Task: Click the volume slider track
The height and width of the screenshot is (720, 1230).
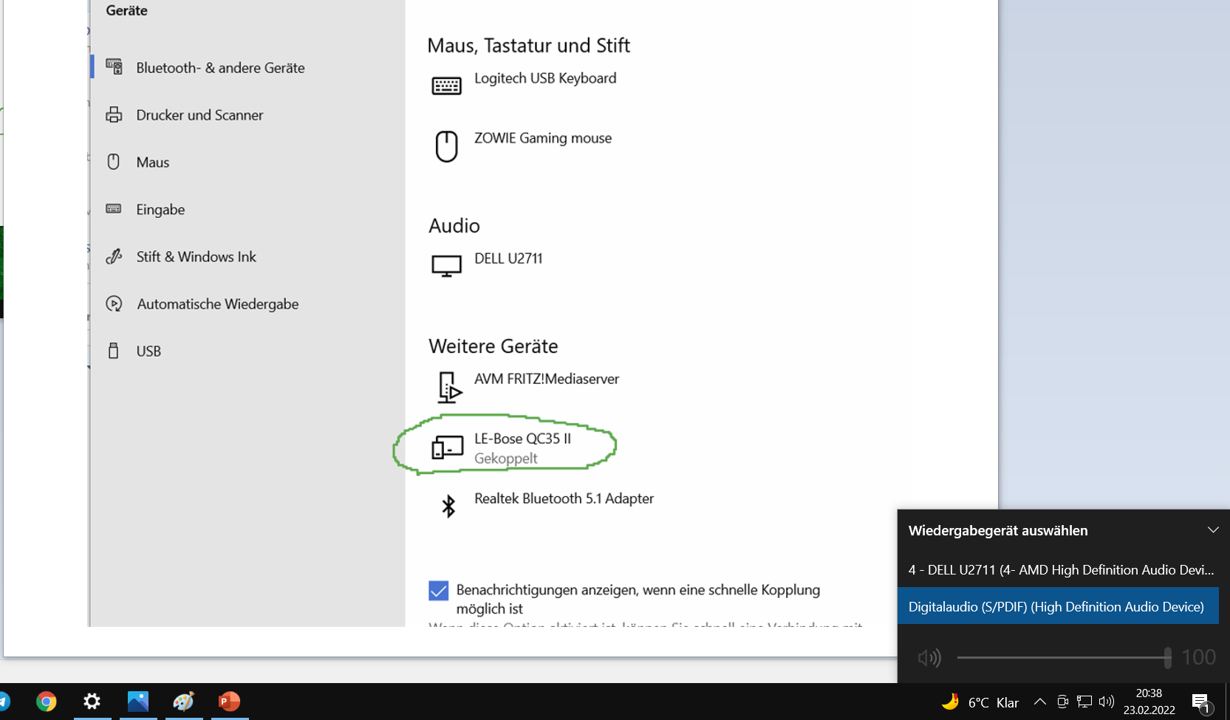Action: (1063, 657)
